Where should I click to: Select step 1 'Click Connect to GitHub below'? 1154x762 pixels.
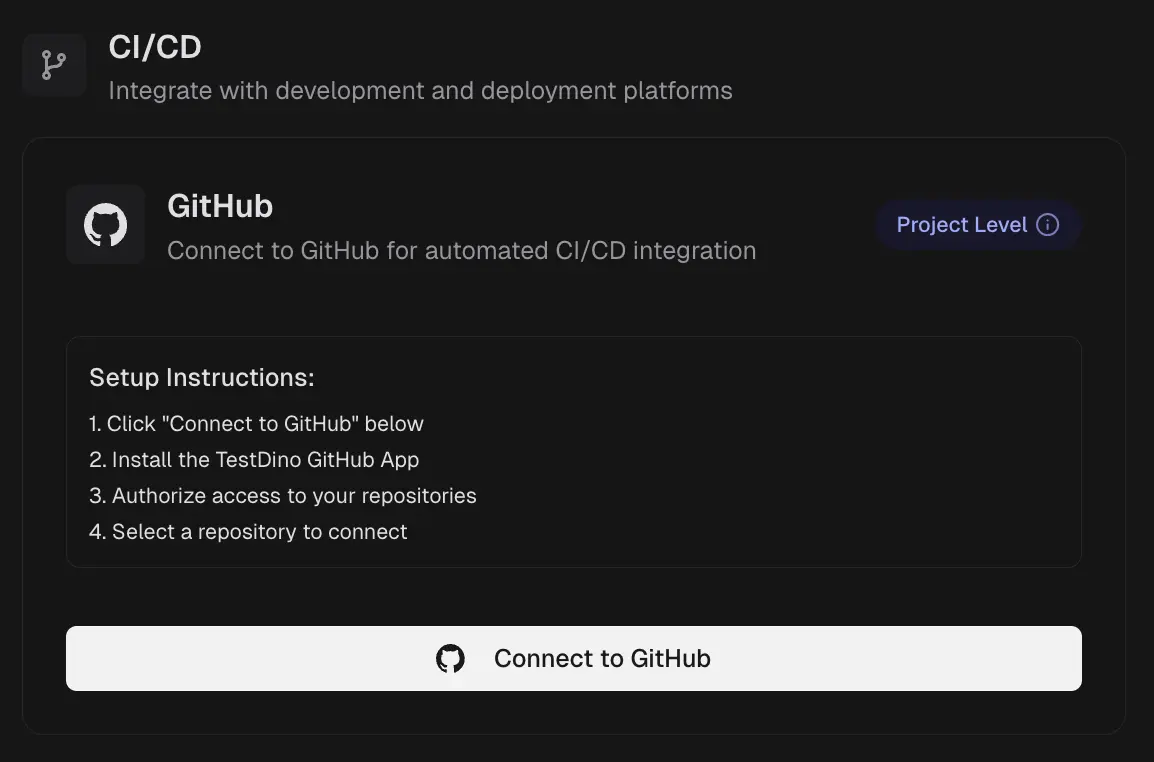[257, 424]
